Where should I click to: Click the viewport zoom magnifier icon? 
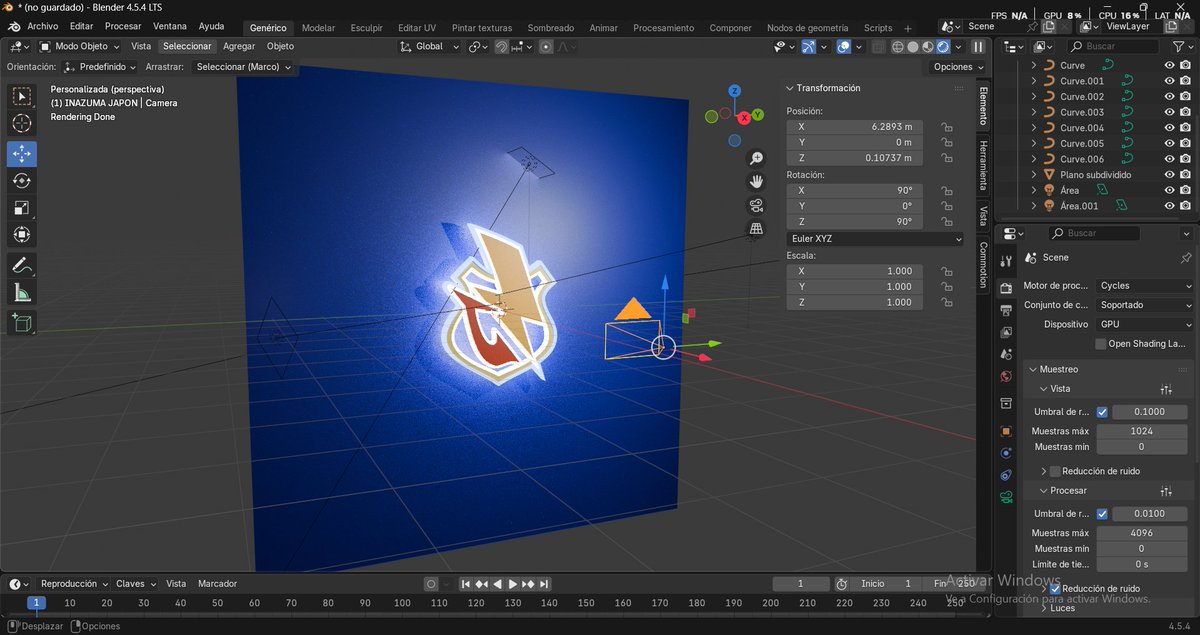[757, 158]
